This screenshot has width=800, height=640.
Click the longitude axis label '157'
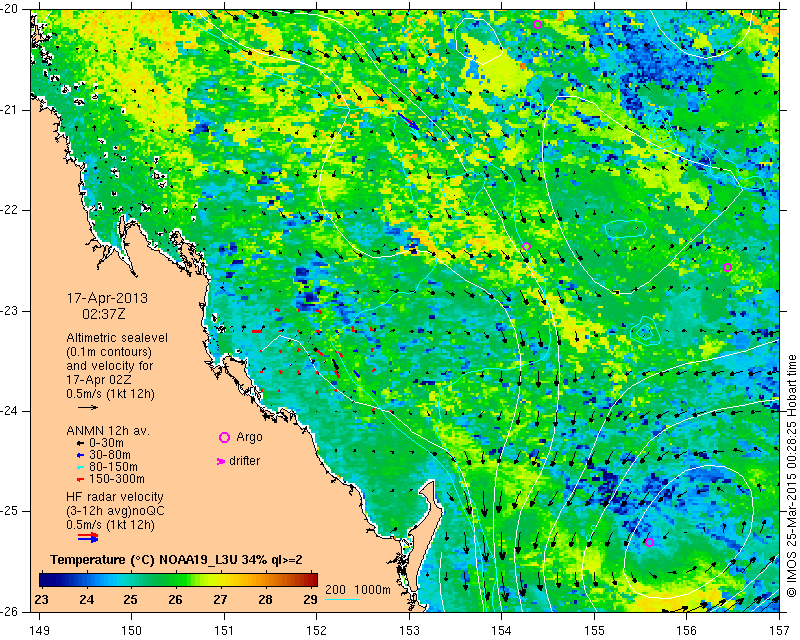click(x=779, y=631)
